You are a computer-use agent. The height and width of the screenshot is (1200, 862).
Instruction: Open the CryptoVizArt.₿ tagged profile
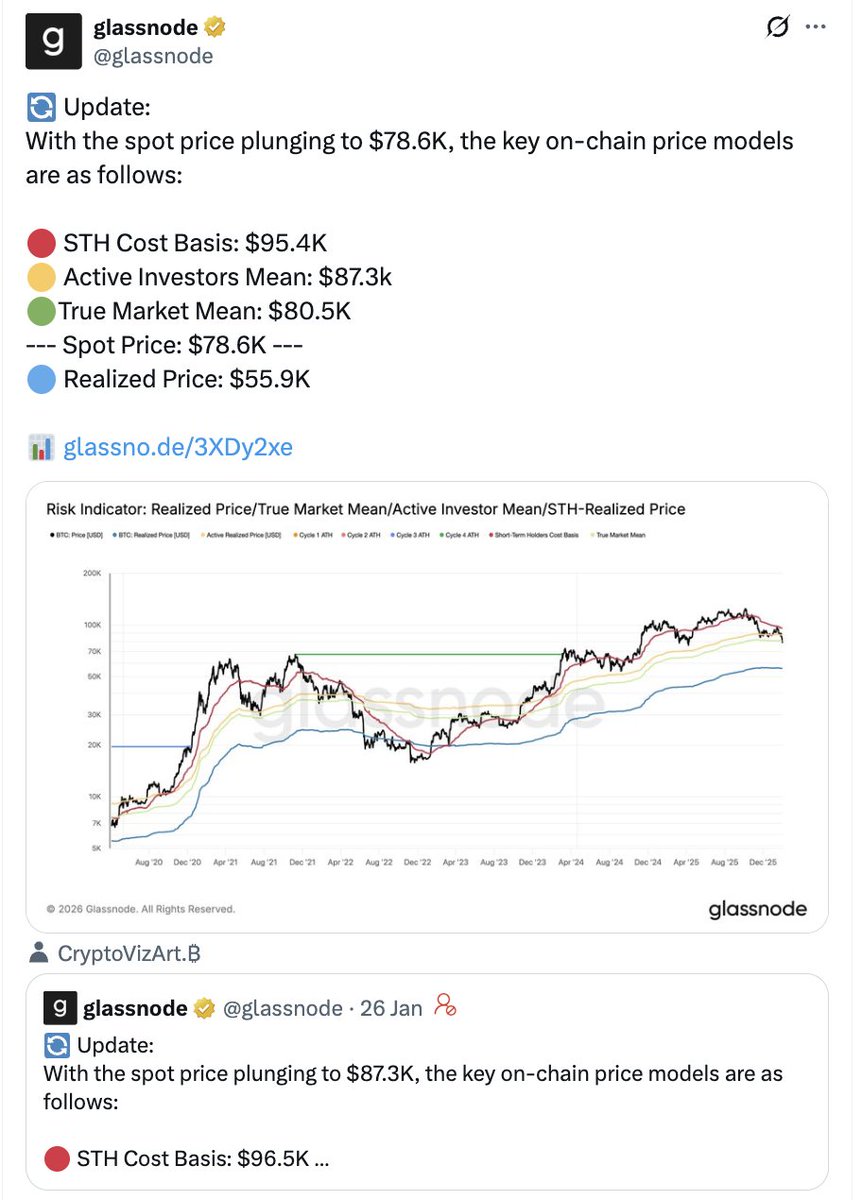(129, 953)
